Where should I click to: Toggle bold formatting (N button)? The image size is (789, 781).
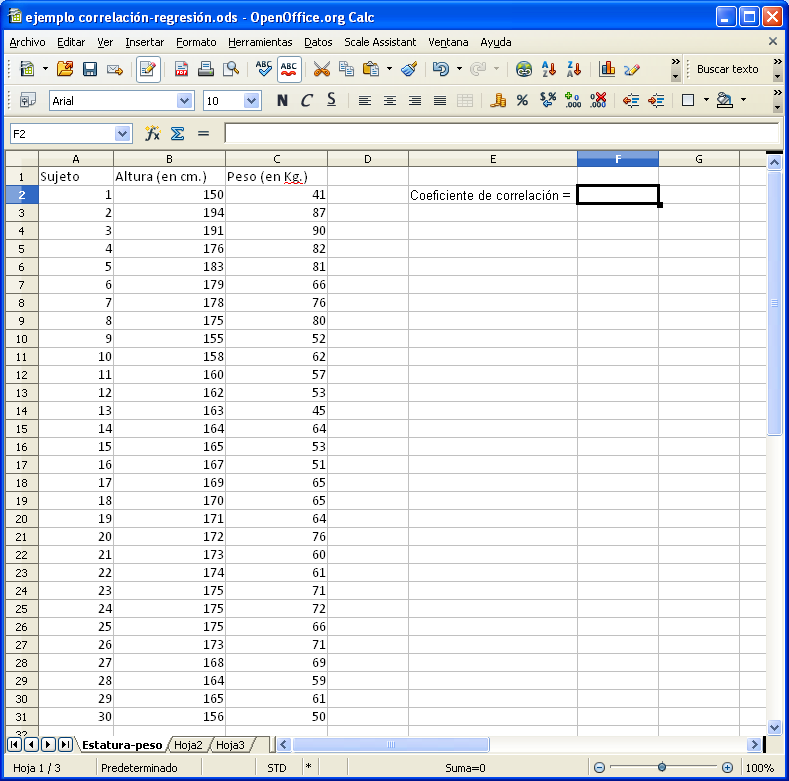[x=282, y=100]
